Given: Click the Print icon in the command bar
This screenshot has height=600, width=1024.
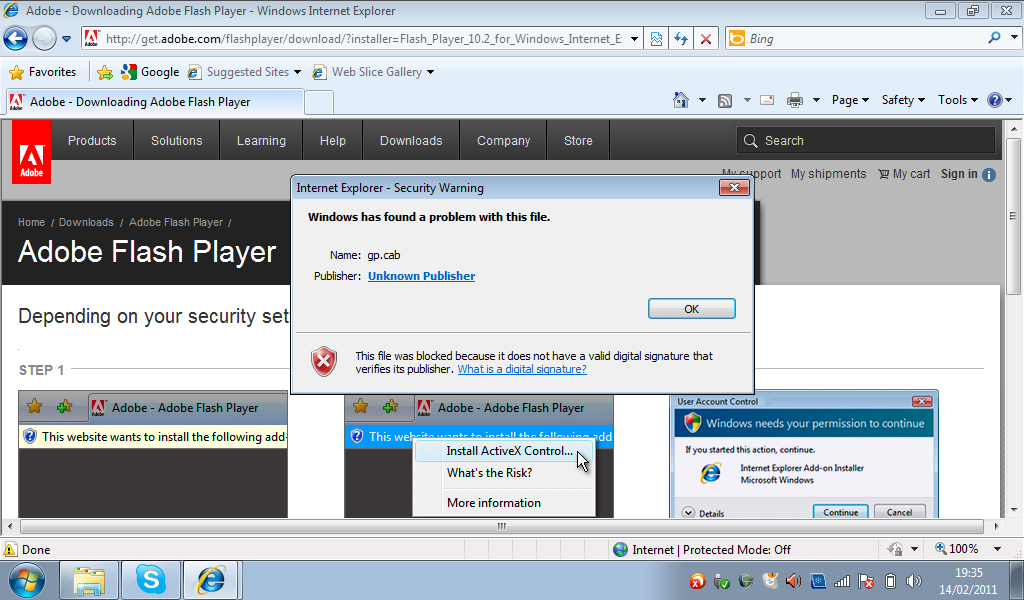Looking at the screenshot, I should click(x=795, y=100).
